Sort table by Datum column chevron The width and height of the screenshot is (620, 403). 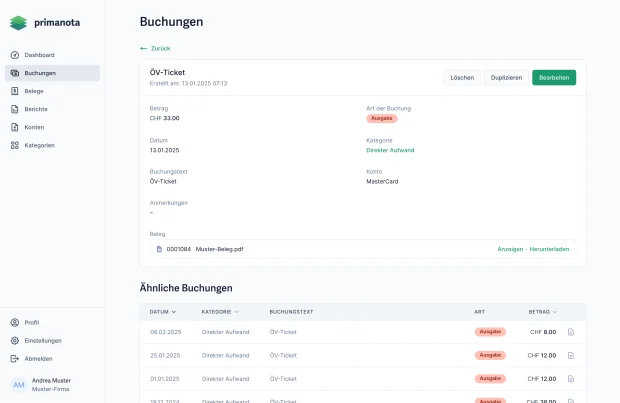coord(174,312)
